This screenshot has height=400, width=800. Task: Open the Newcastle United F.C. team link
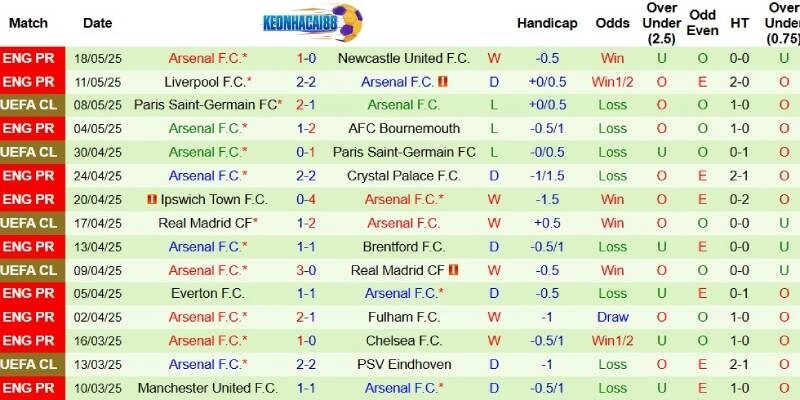tap(404, 58)
